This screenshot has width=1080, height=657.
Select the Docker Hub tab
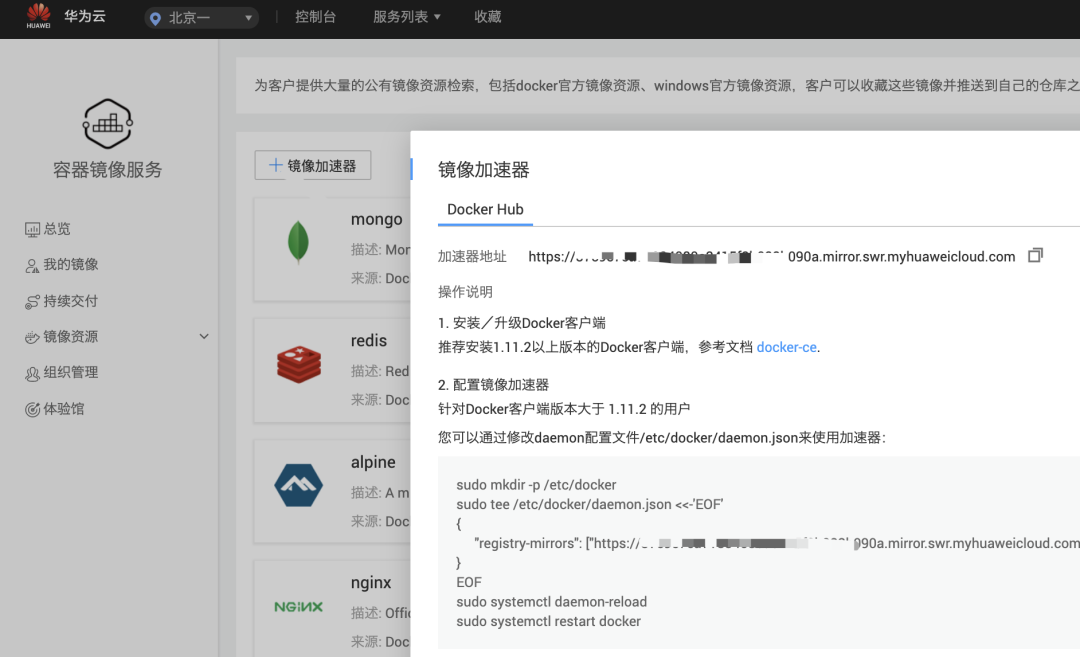[x=485, y=209]
